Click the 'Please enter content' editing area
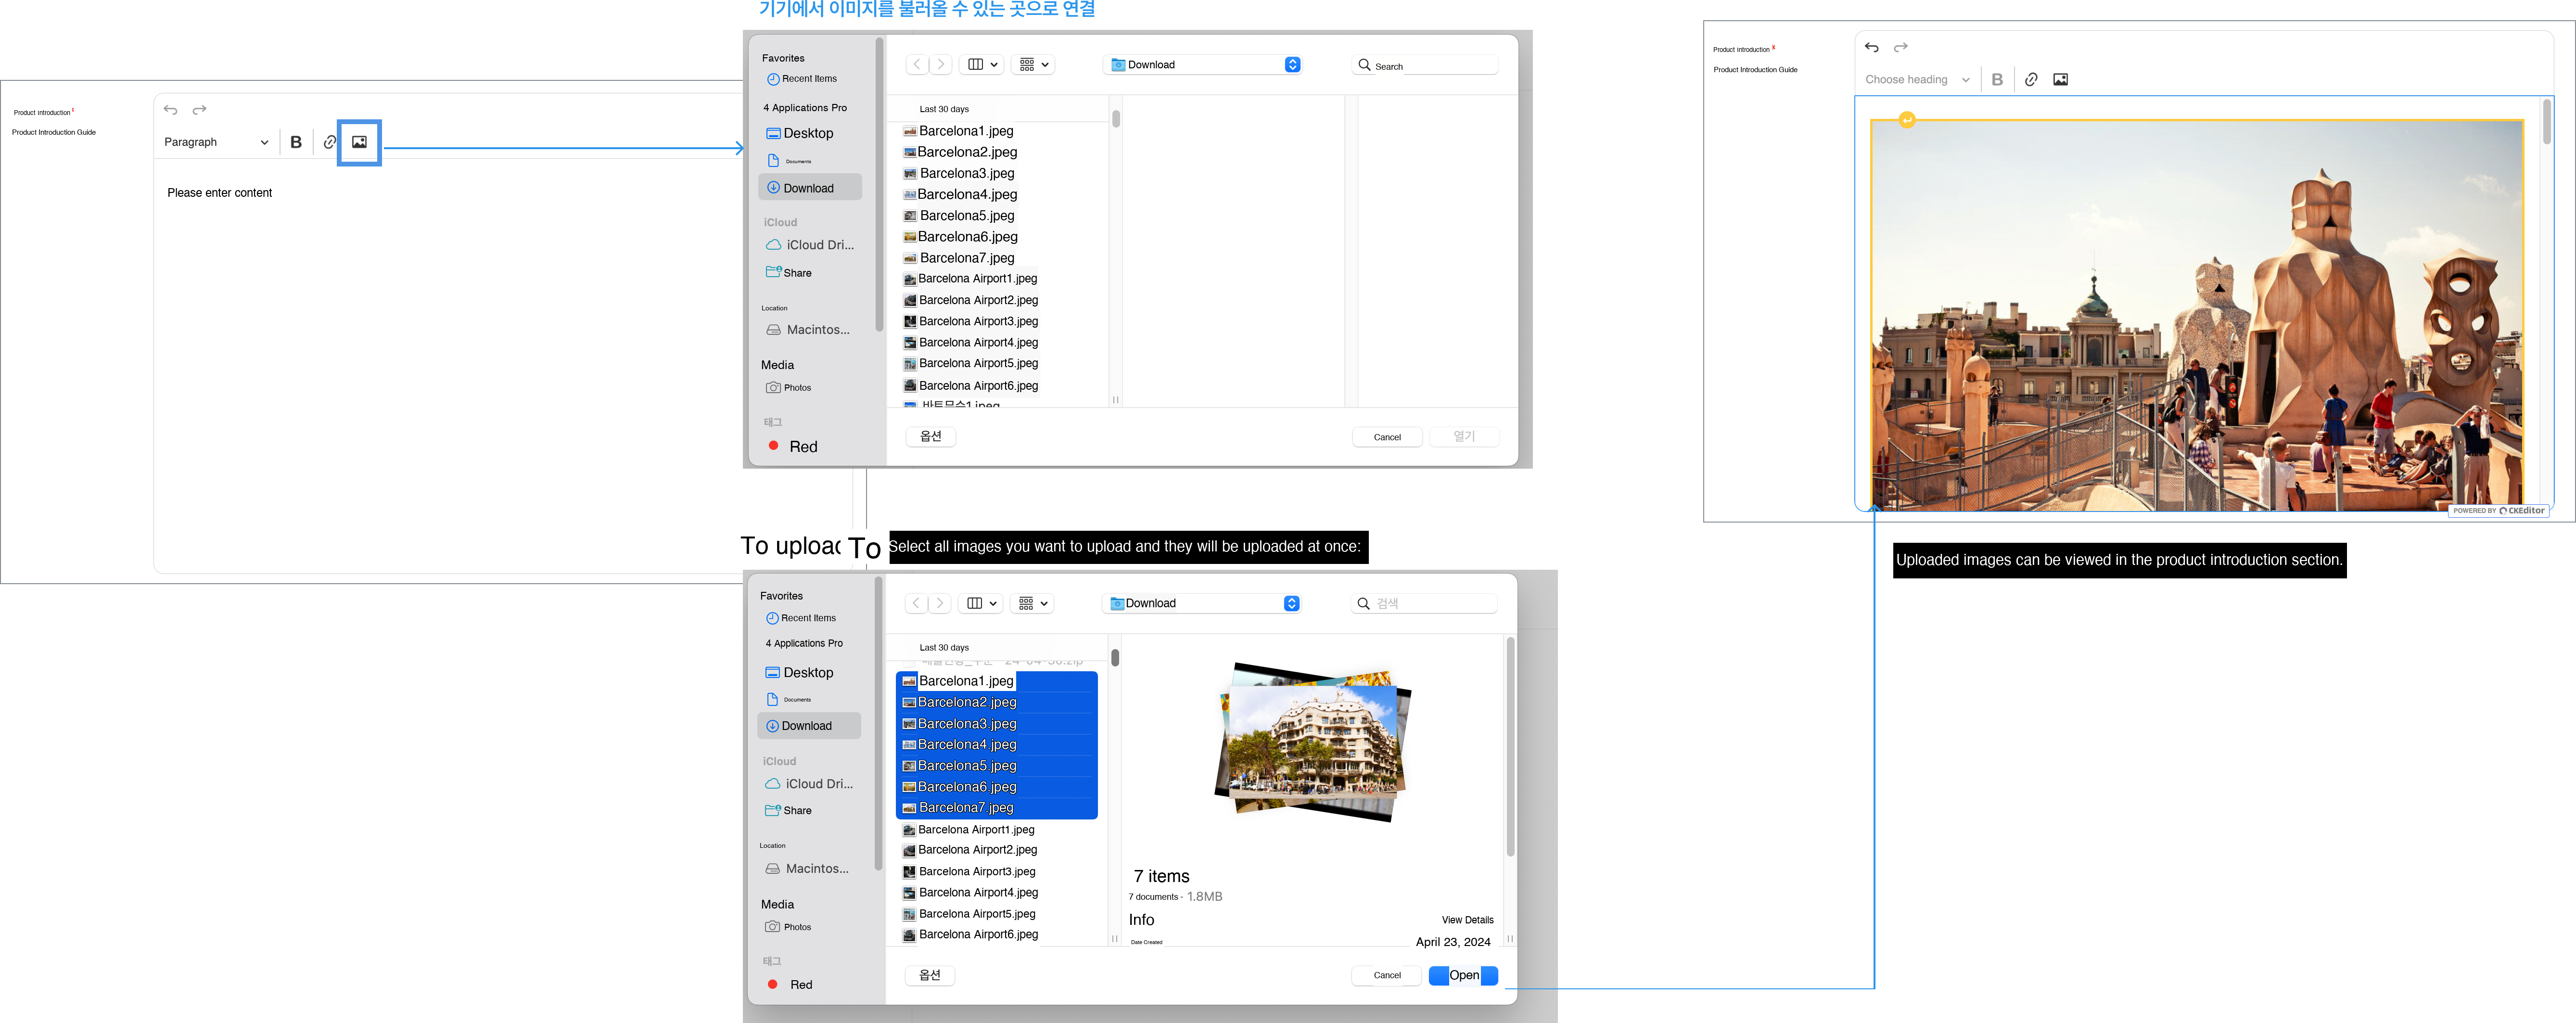The width and height of the screenshot is (2576, 1023). click(220, 193)
